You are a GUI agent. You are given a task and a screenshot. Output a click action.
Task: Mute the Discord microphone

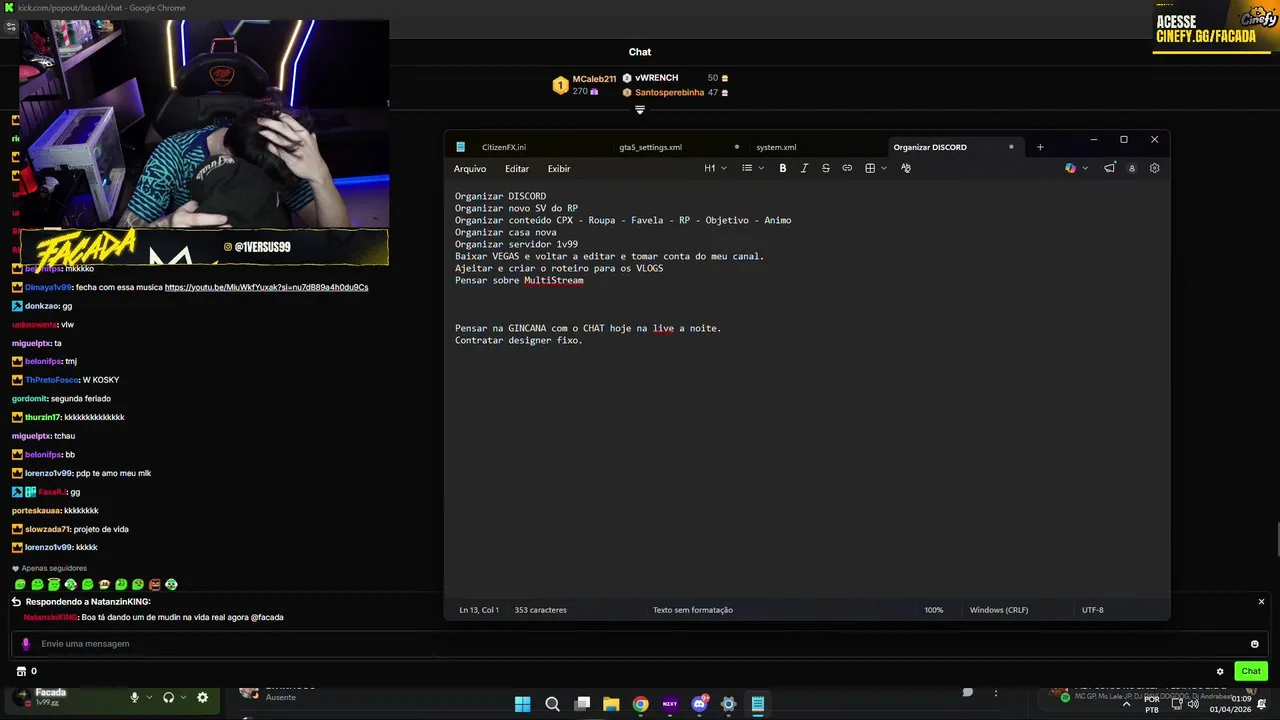pos(134,697)
